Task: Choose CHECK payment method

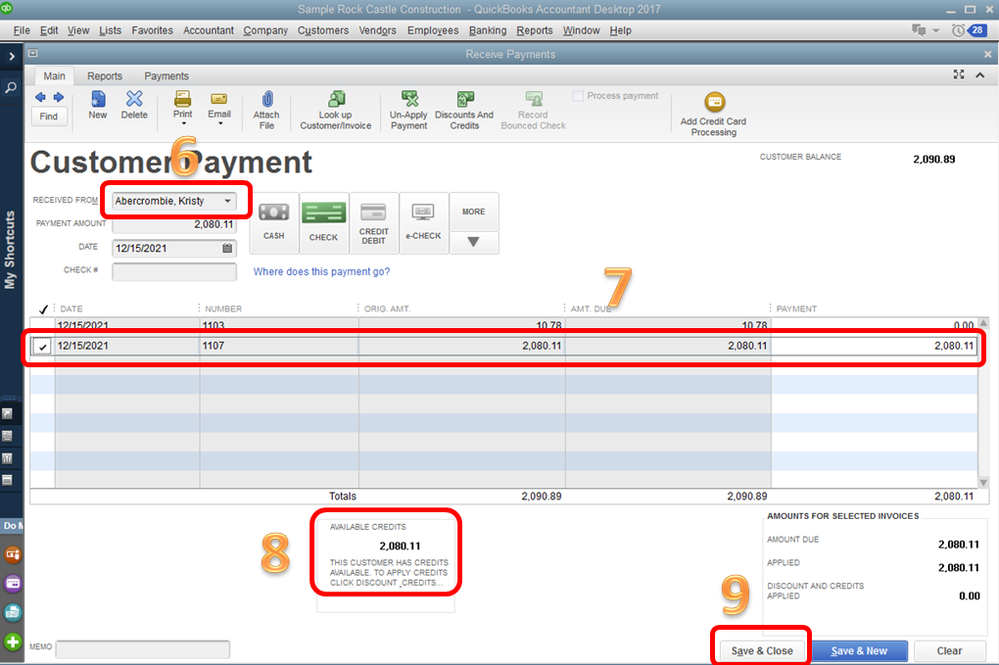Action: tap(324, 223)
